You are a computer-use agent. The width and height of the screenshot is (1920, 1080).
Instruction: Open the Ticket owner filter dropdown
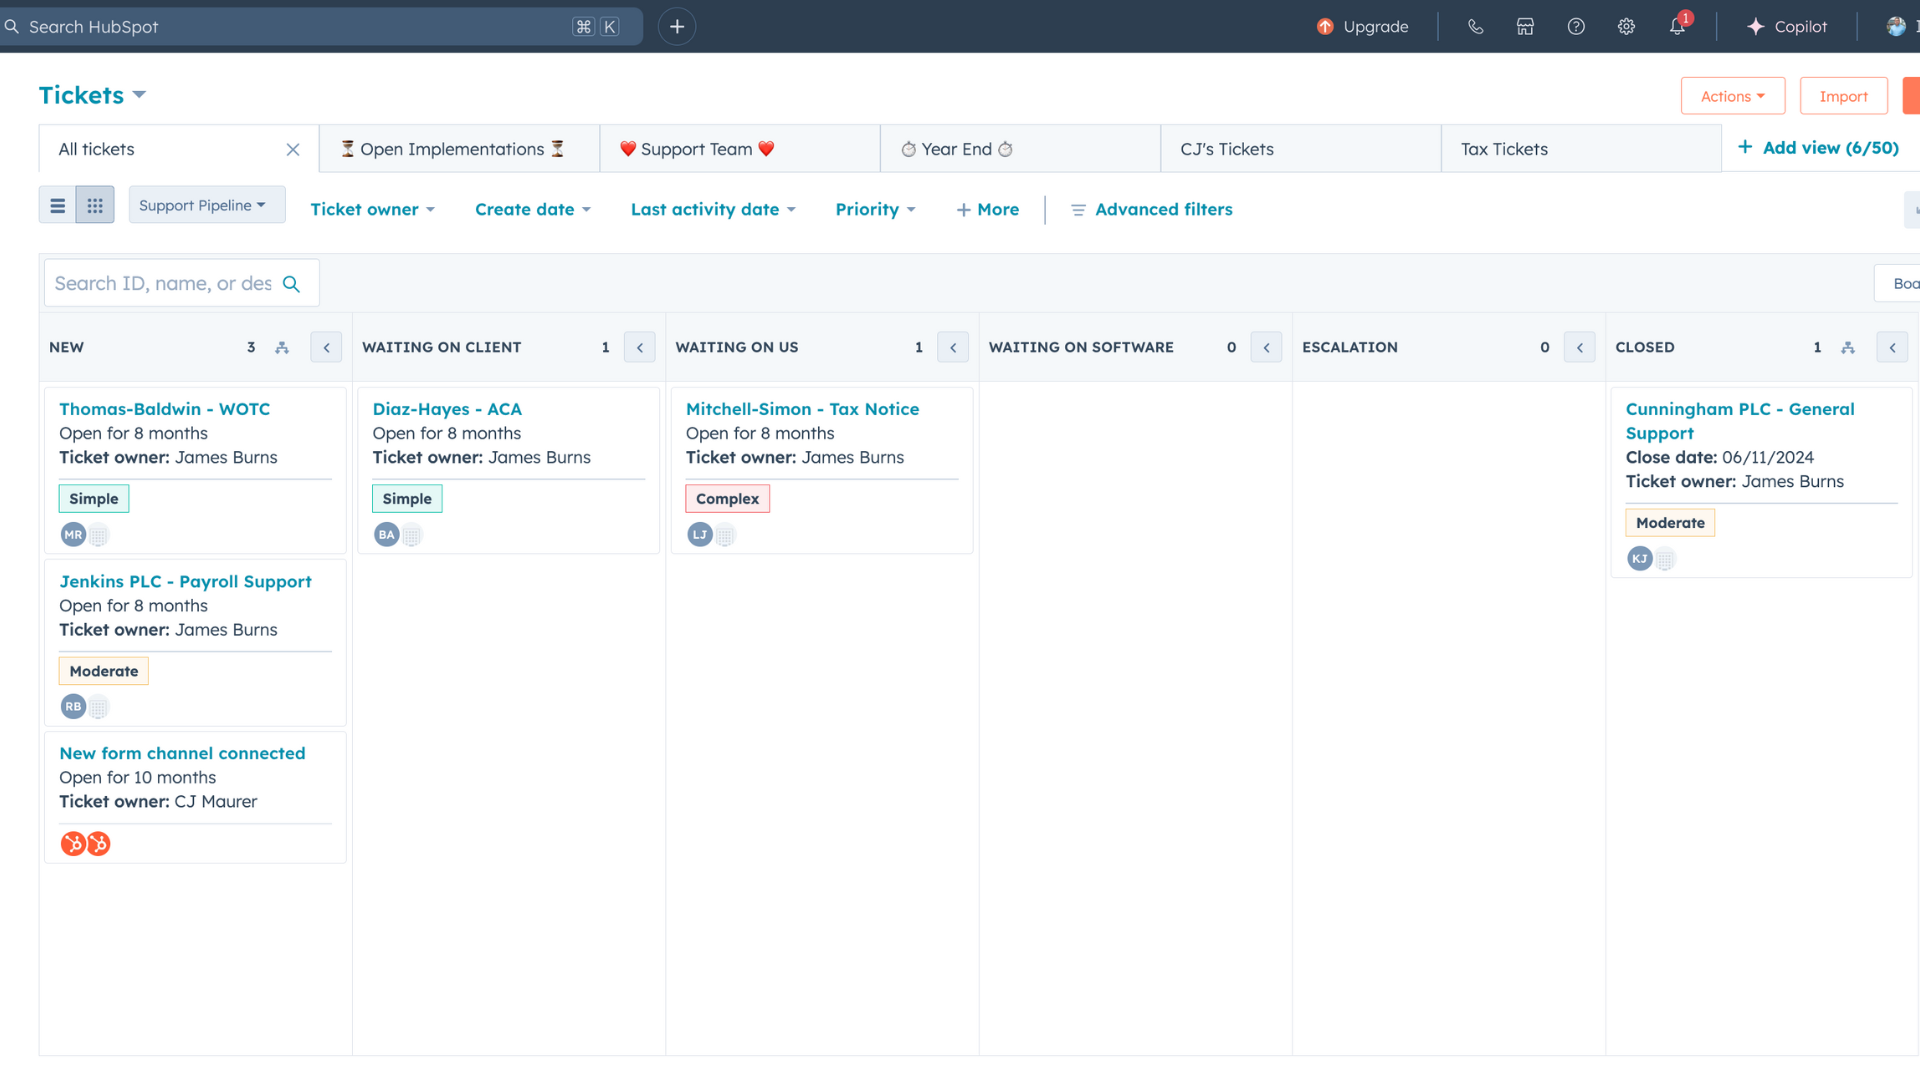[372, 209]
